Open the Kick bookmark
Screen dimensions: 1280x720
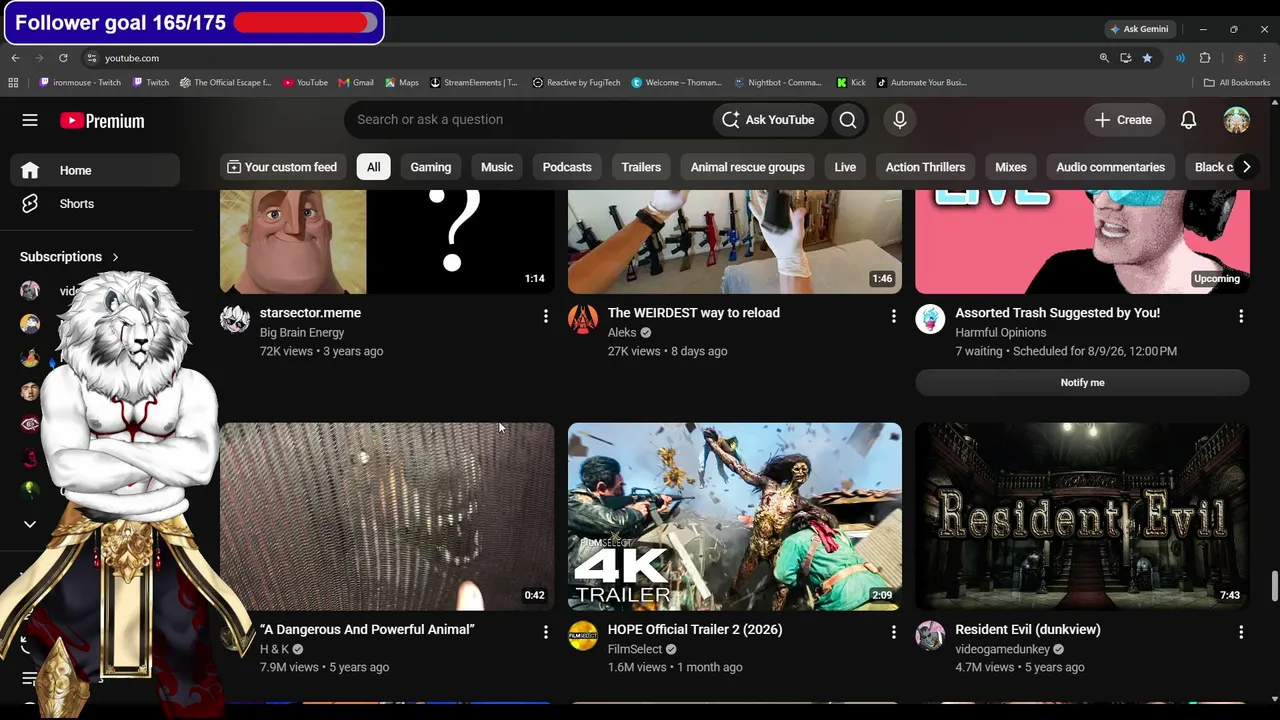point(851,83)
